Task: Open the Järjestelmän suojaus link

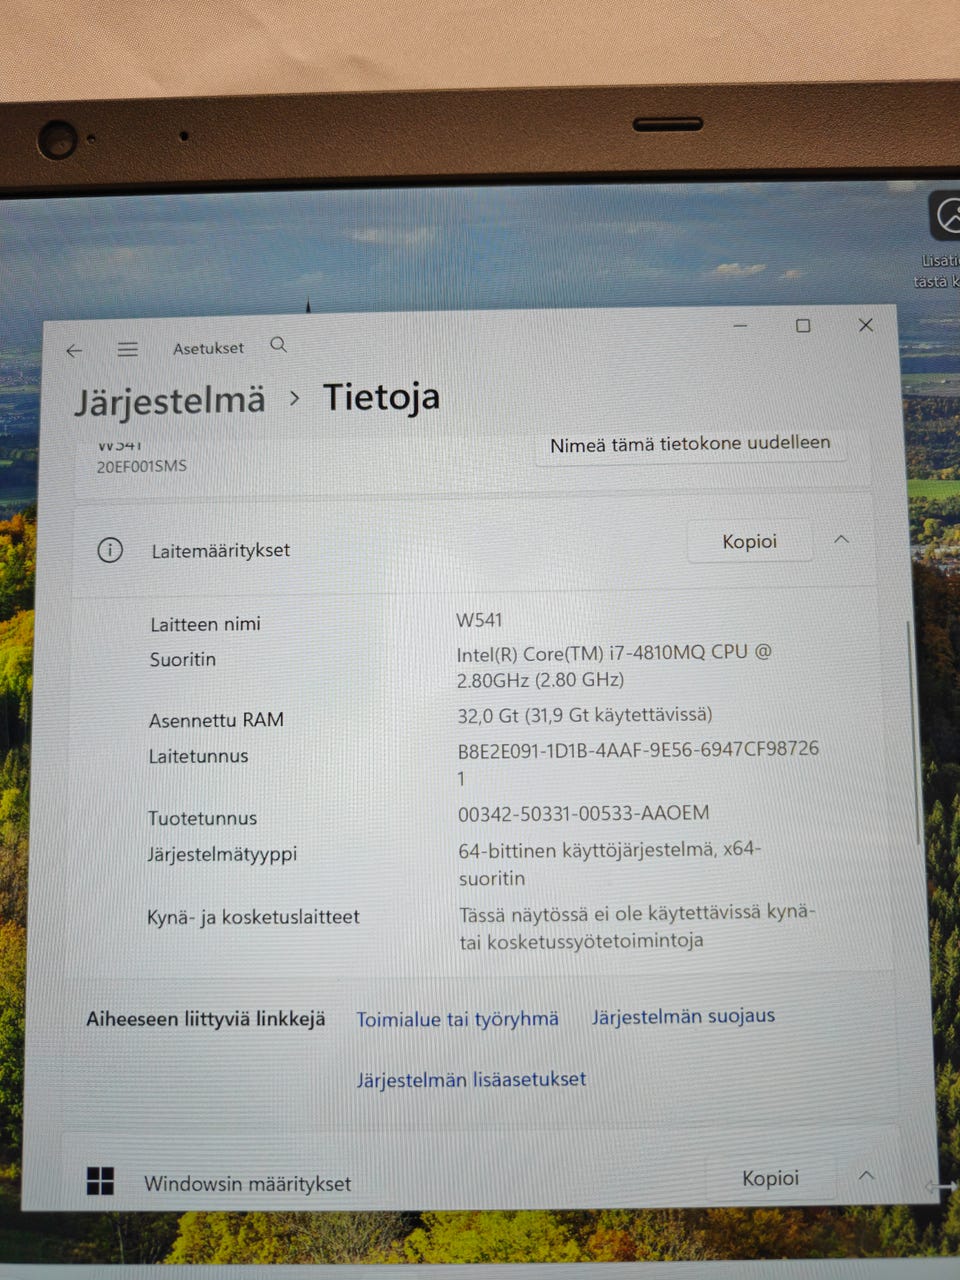Action: click(x=683, y=1016)
